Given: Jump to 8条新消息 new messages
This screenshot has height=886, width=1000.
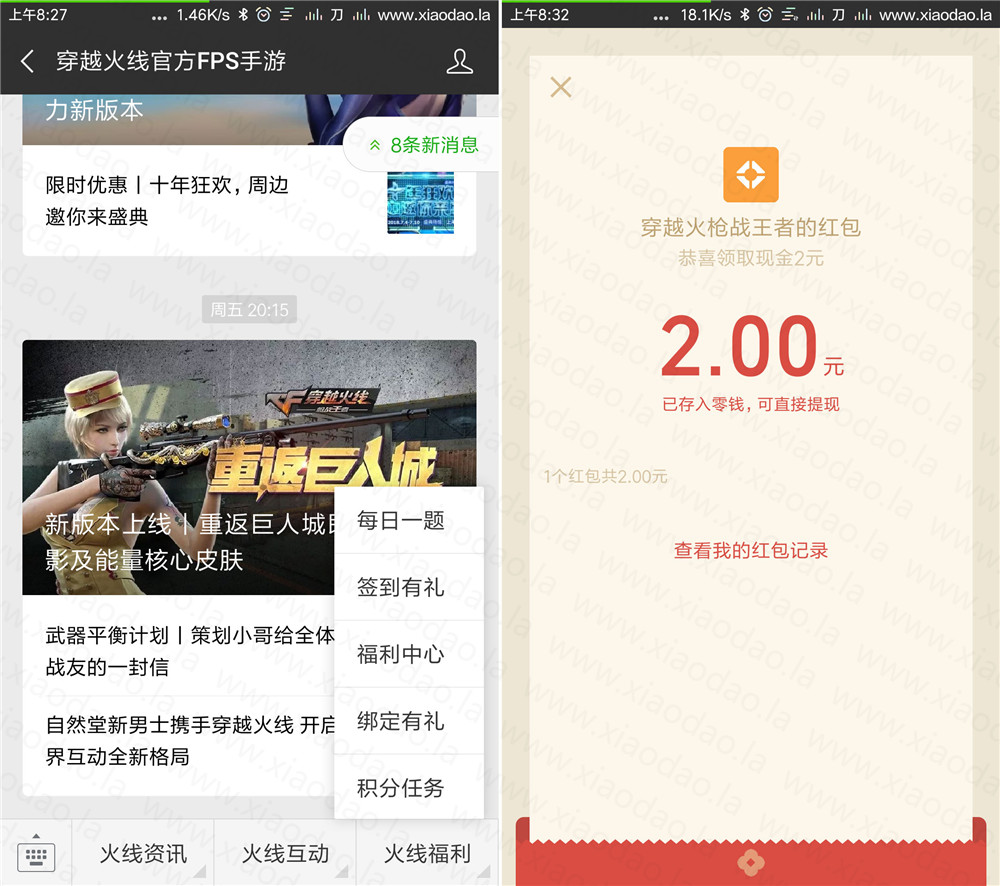Looking at the screenshot, I should 423,145.
